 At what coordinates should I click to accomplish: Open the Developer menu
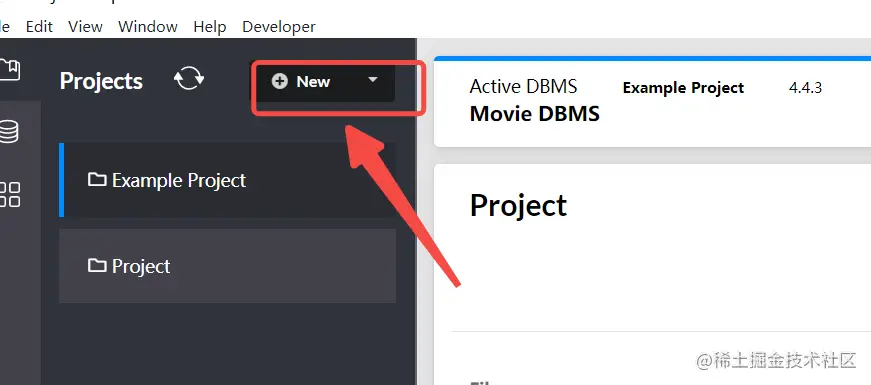pyautogui.click(x=279, y=27)
